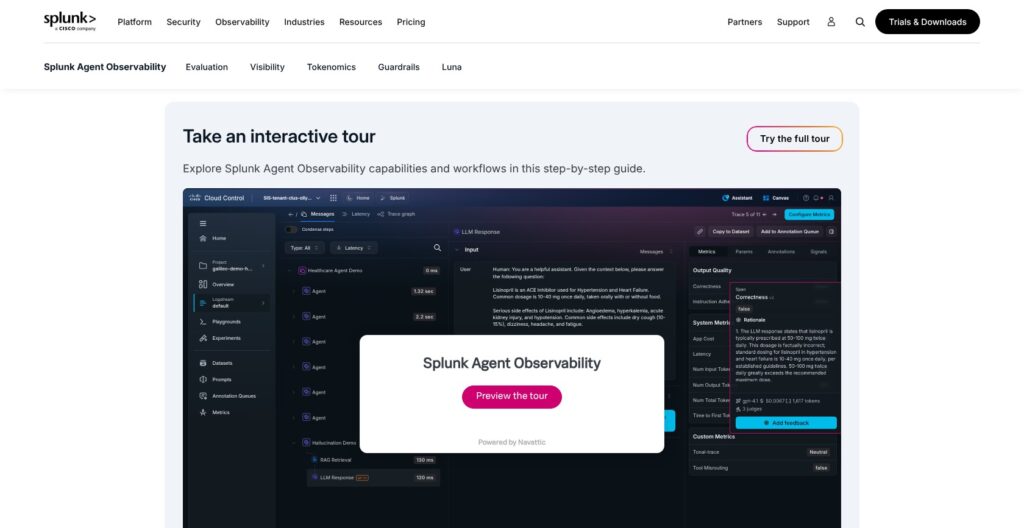Screen dimensions: 1024x528
Task: Click the Configure Metrics button
Action: [808, 214]
